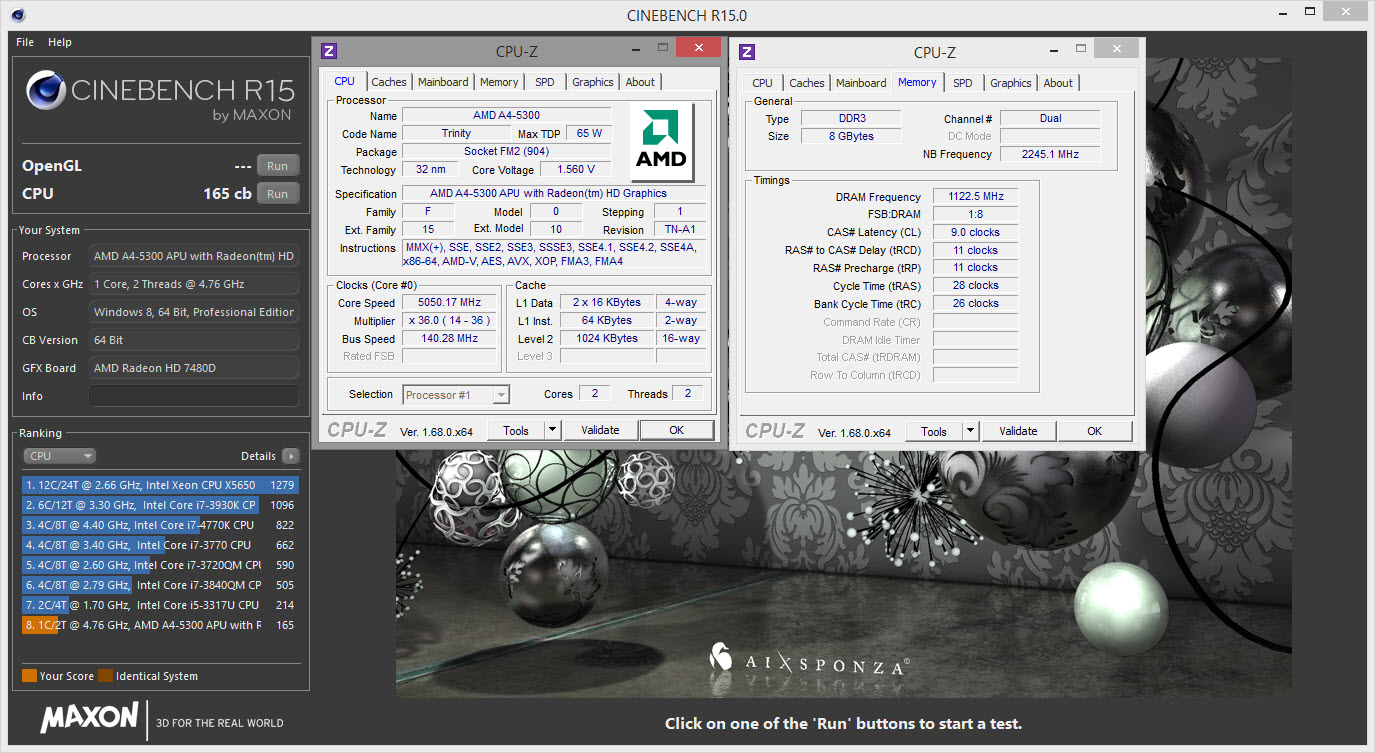Open the File menu
This screenshot has width=1375, height=753.
tap(25, 42)
